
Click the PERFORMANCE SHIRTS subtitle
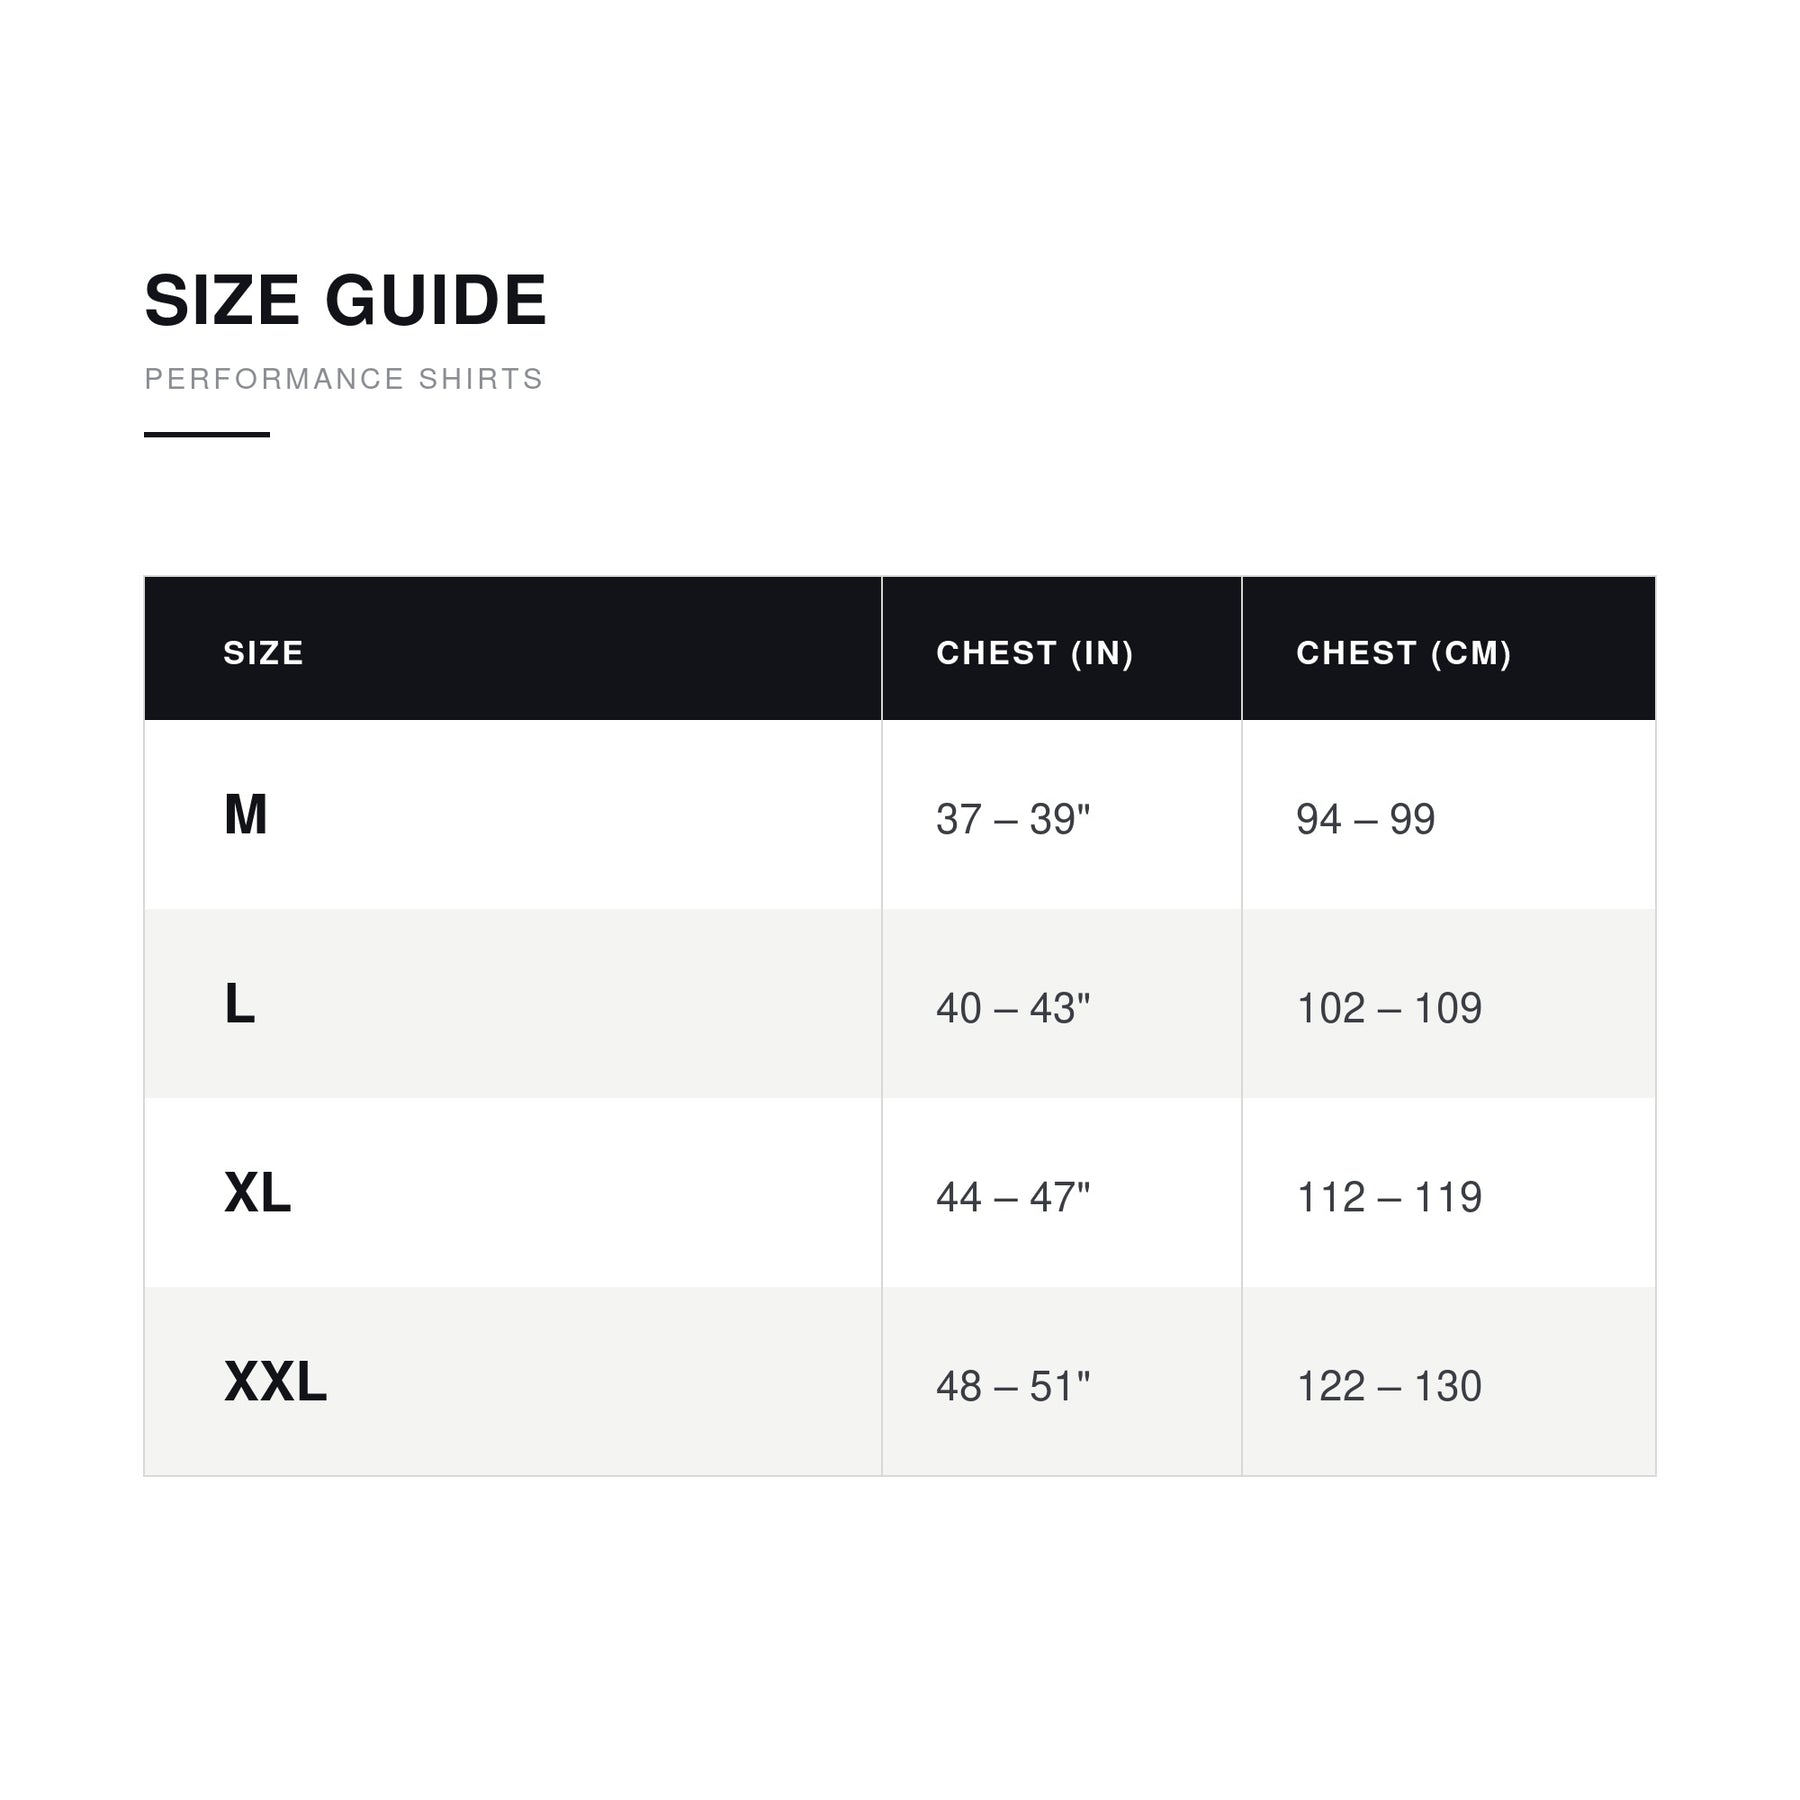pos(344,379)
